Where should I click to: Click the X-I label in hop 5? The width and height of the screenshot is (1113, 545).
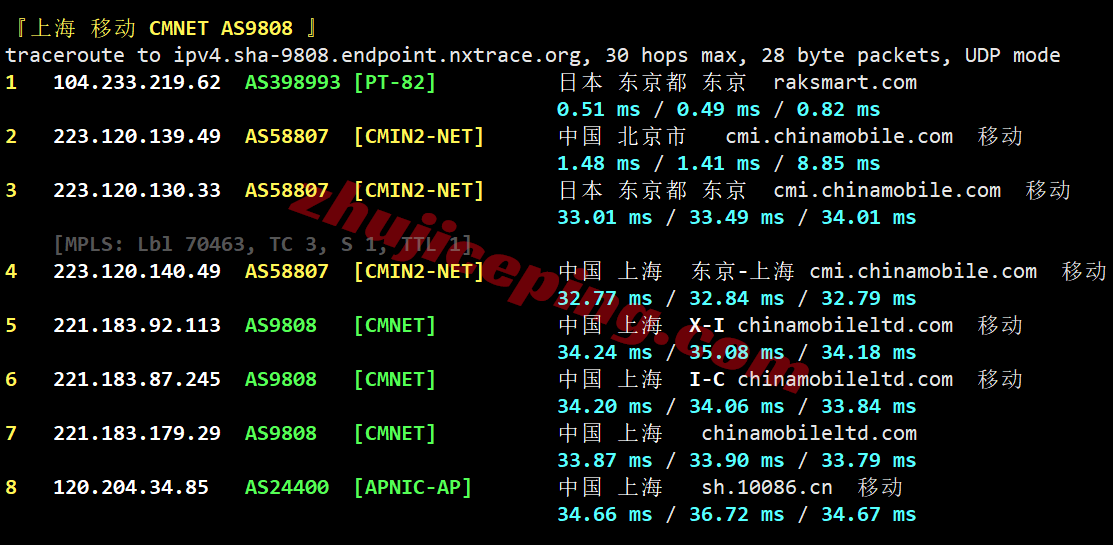coord(707,325)
